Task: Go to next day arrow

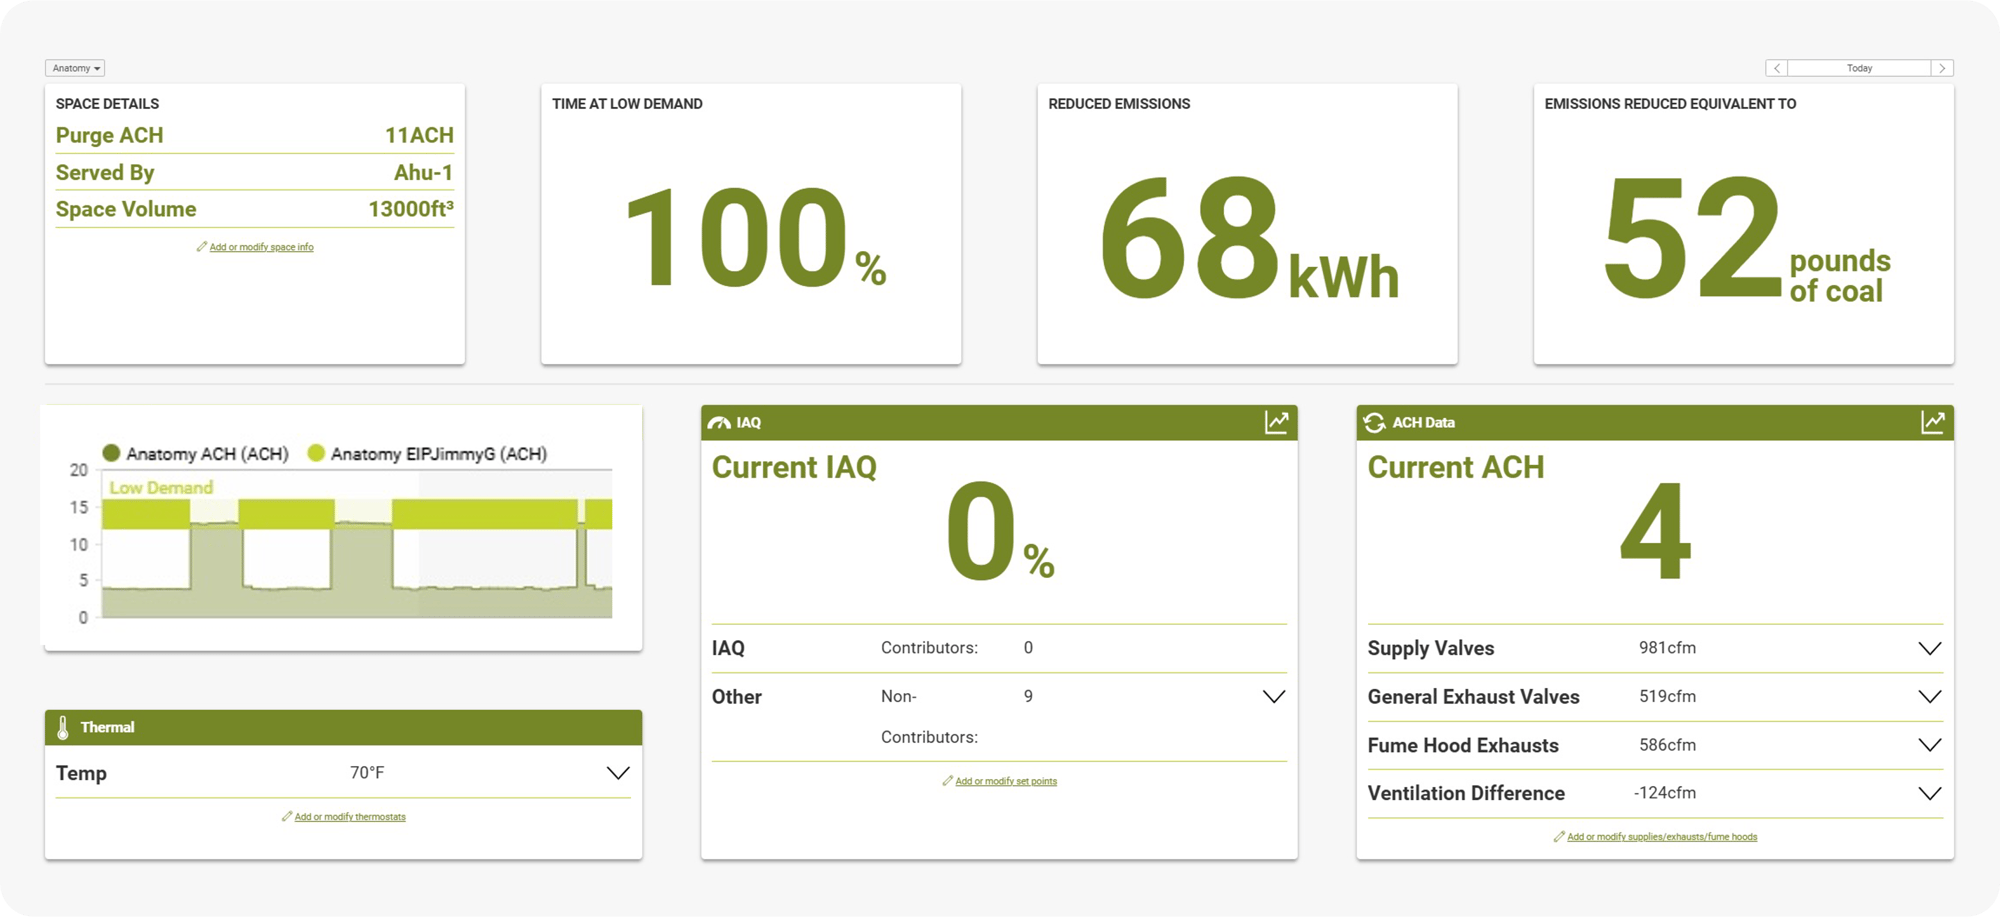Action: (1942, 68)
